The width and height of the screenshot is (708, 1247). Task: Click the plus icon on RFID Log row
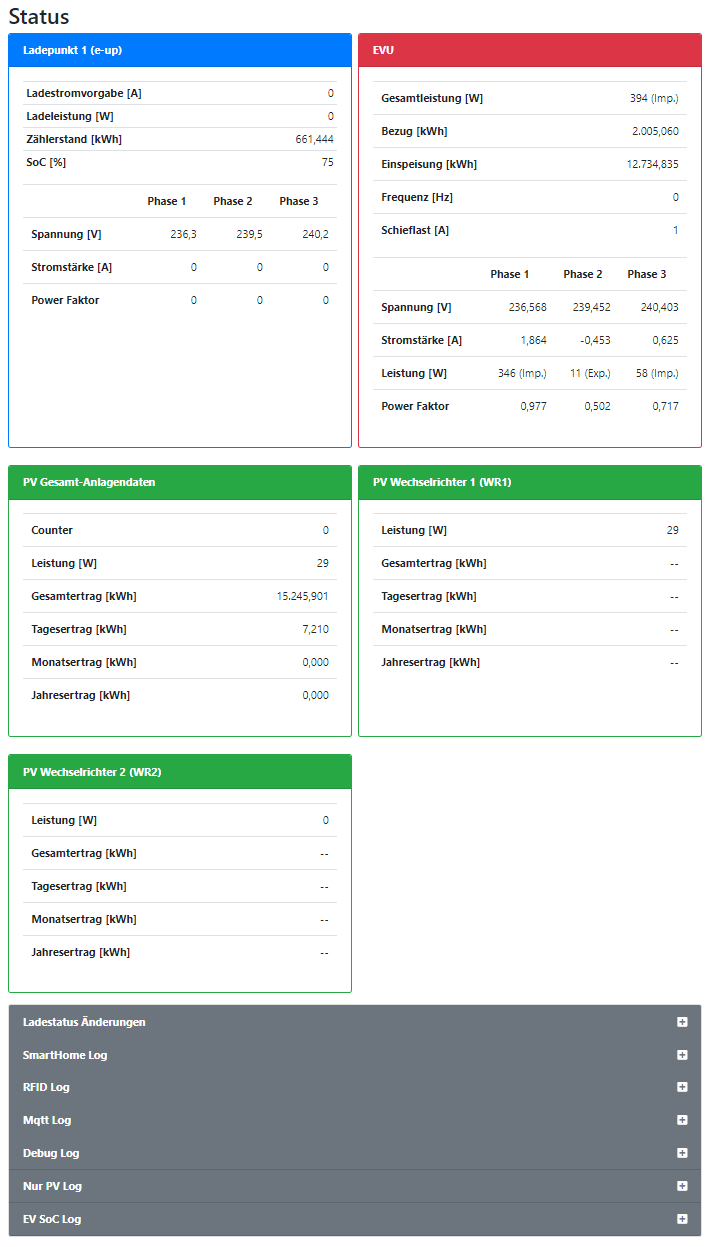[682, 1087]
